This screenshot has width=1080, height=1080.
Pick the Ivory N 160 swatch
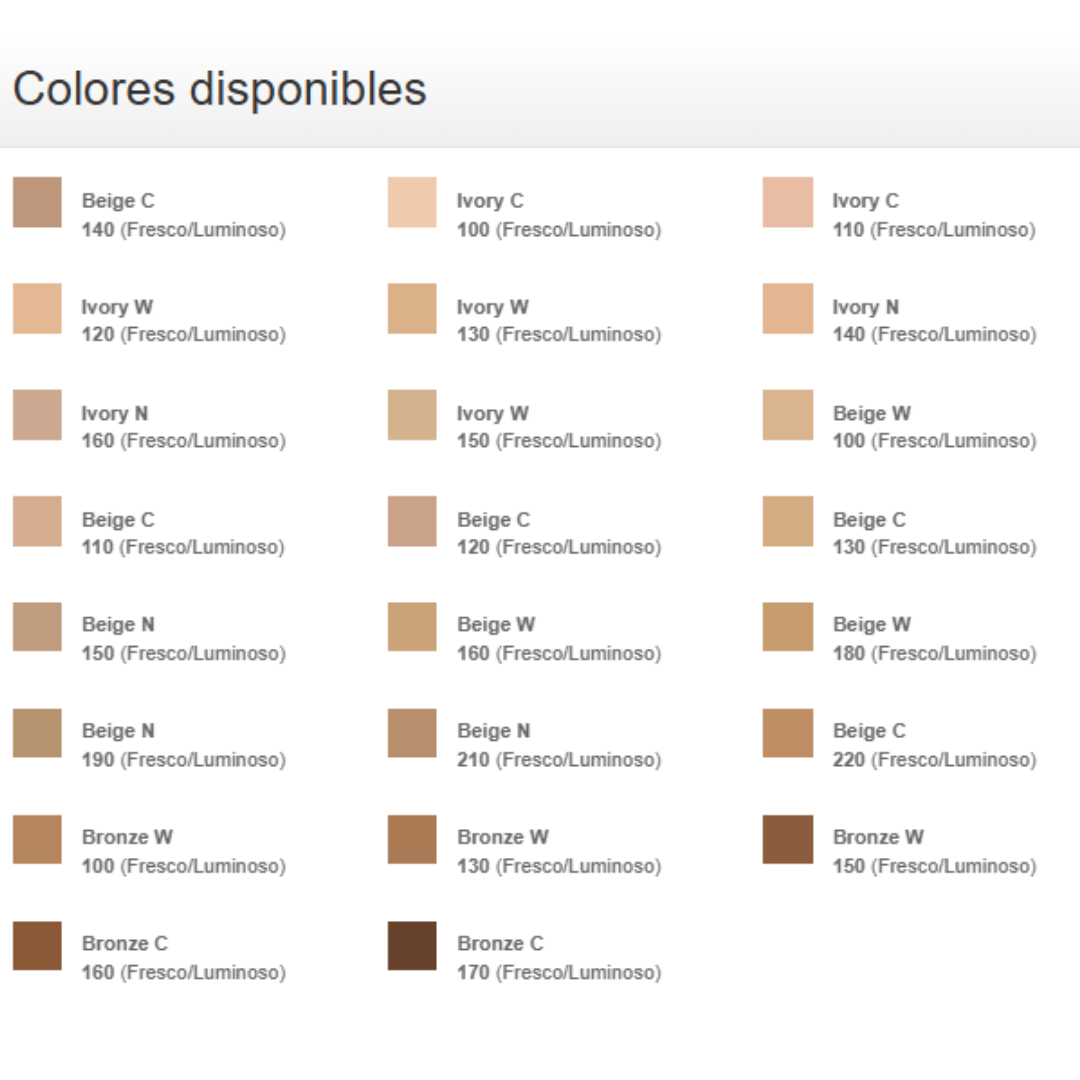(37, 415)
